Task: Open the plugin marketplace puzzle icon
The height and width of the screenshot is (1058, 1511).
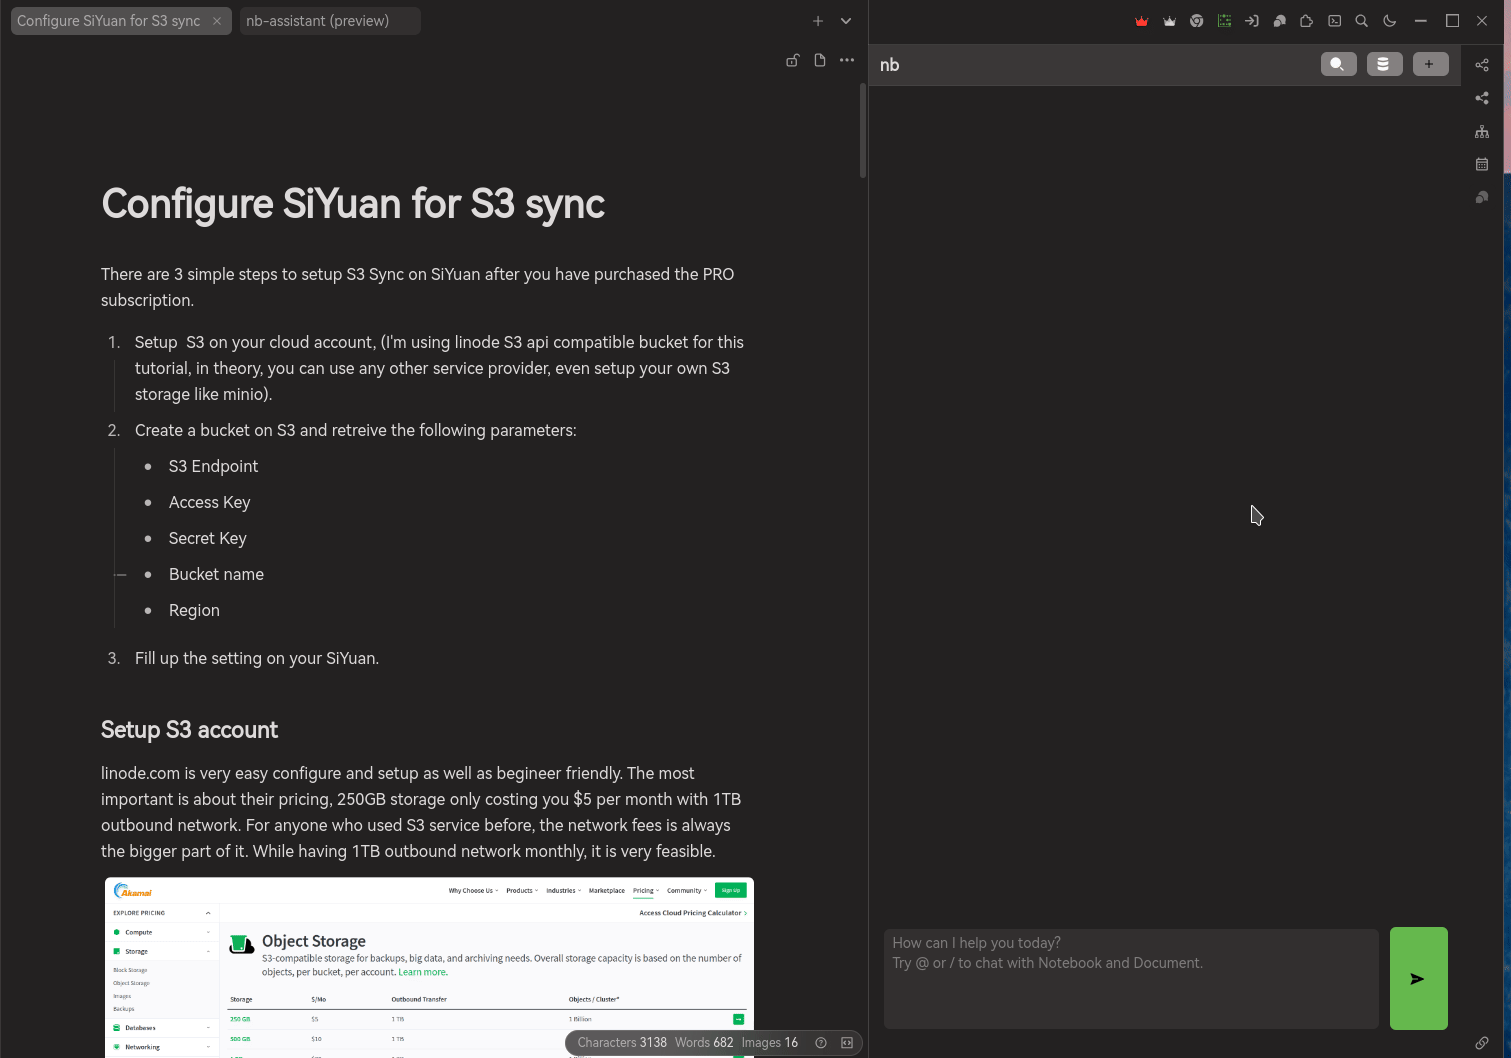Action: click(1306, 20)
